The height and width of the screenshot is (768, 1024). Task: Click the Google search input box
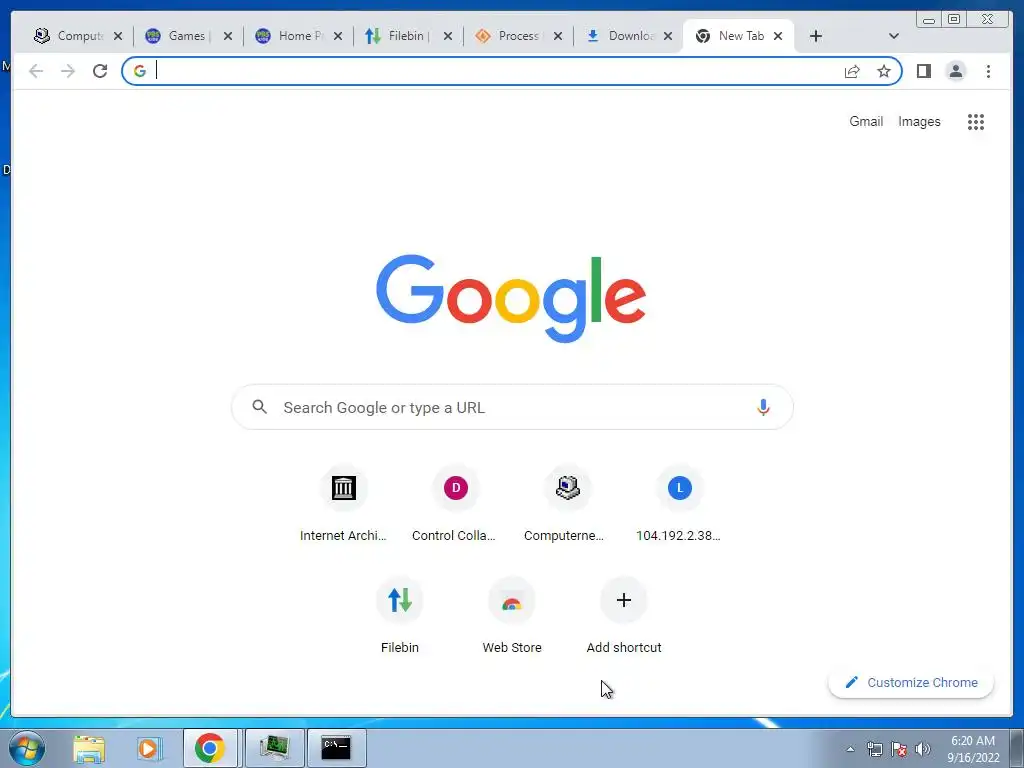coord(512,408)
